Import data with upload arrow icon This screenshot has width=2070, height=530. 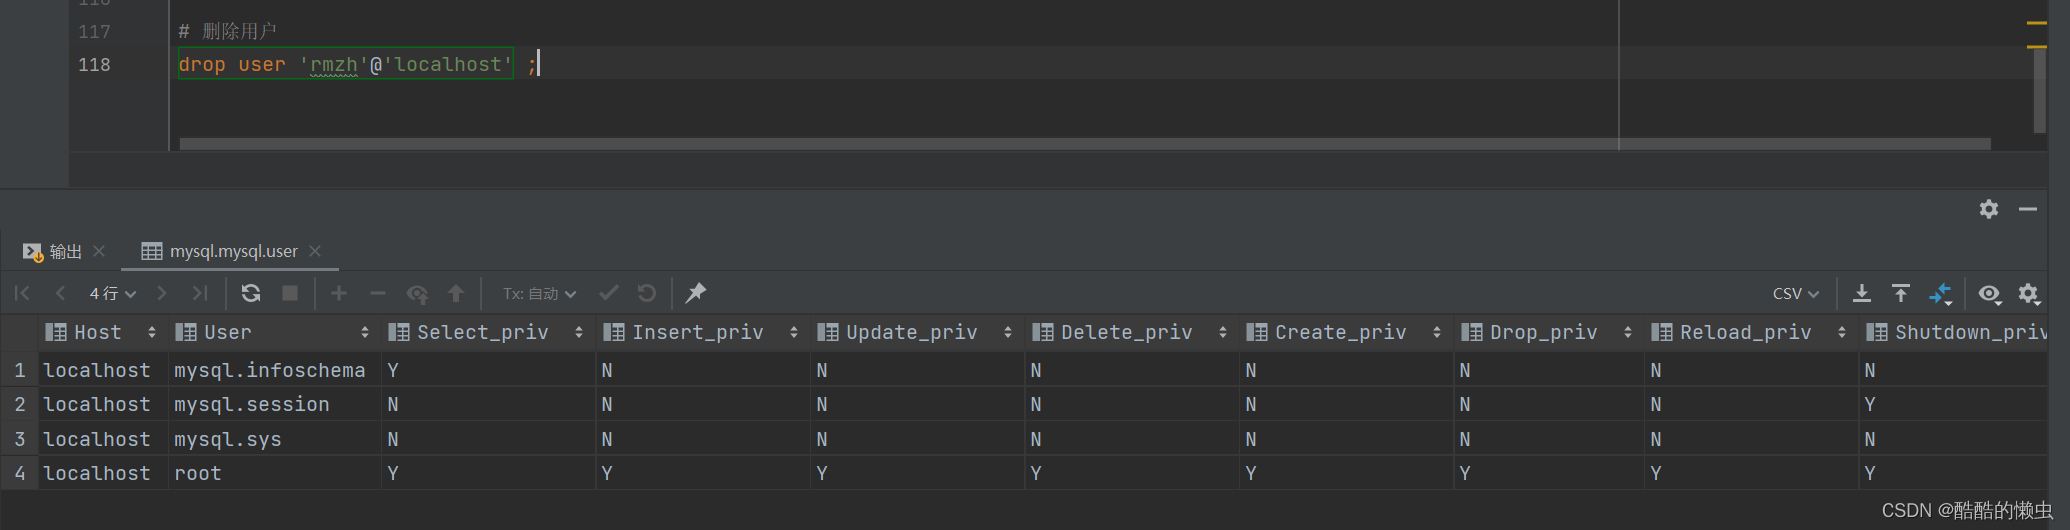coord(1901,293)
